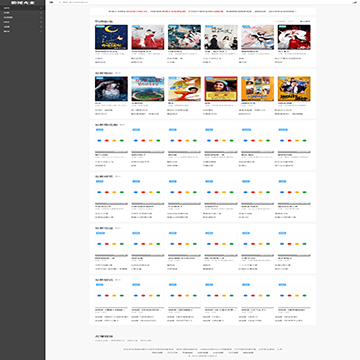Click the icon at top-right corner of header
This screenshot has height=360, width=360.
354,2
